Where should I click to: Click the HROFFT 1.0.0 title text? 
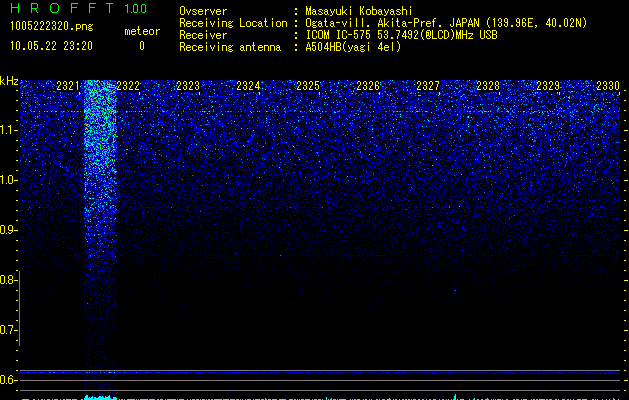[x=78, y=8]
